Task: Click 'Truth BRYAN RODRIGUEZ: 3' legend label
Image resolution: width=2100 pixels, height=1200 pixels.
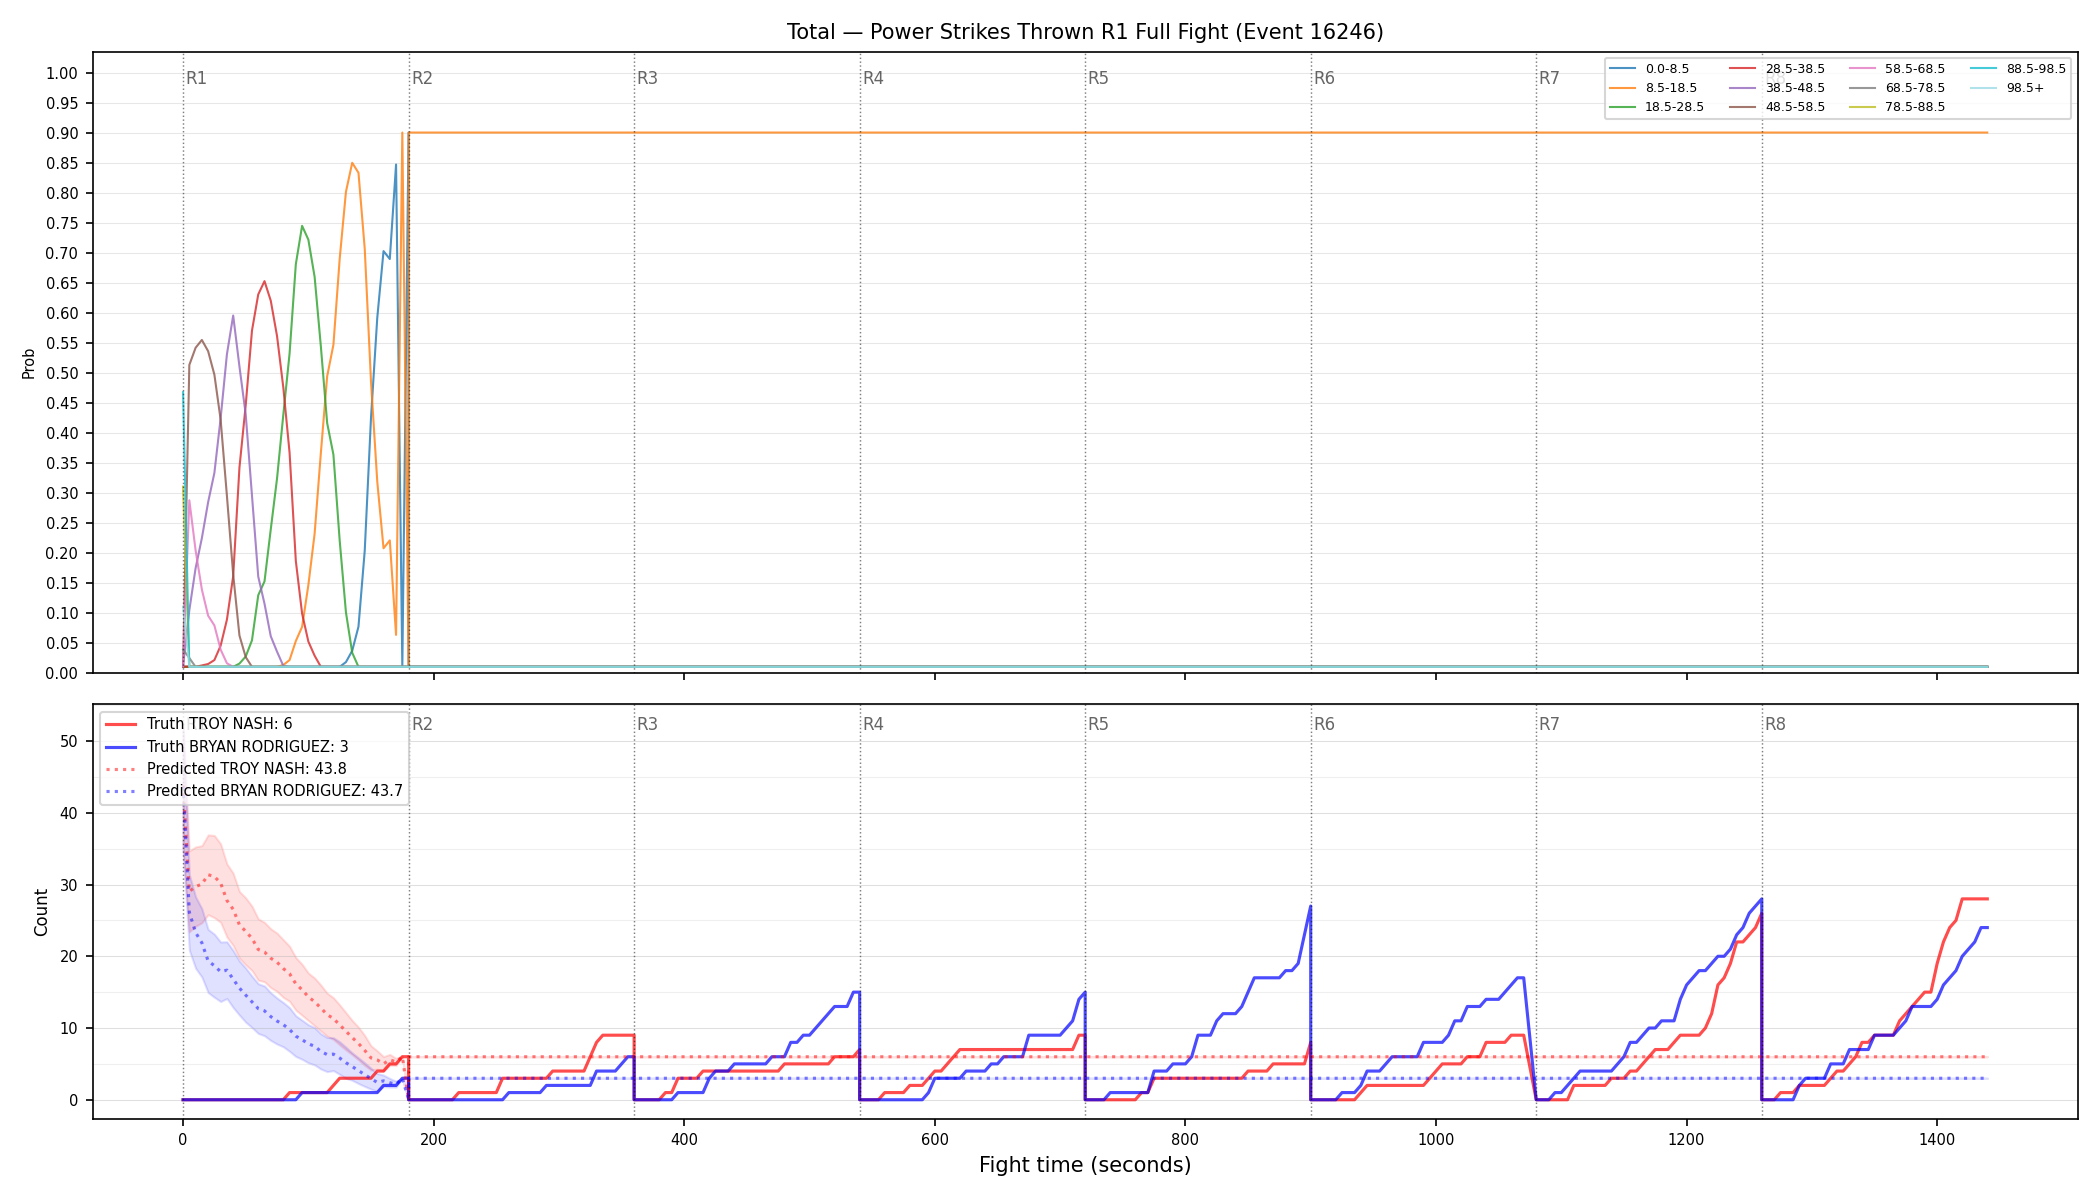Action: (x=247, y=747)
